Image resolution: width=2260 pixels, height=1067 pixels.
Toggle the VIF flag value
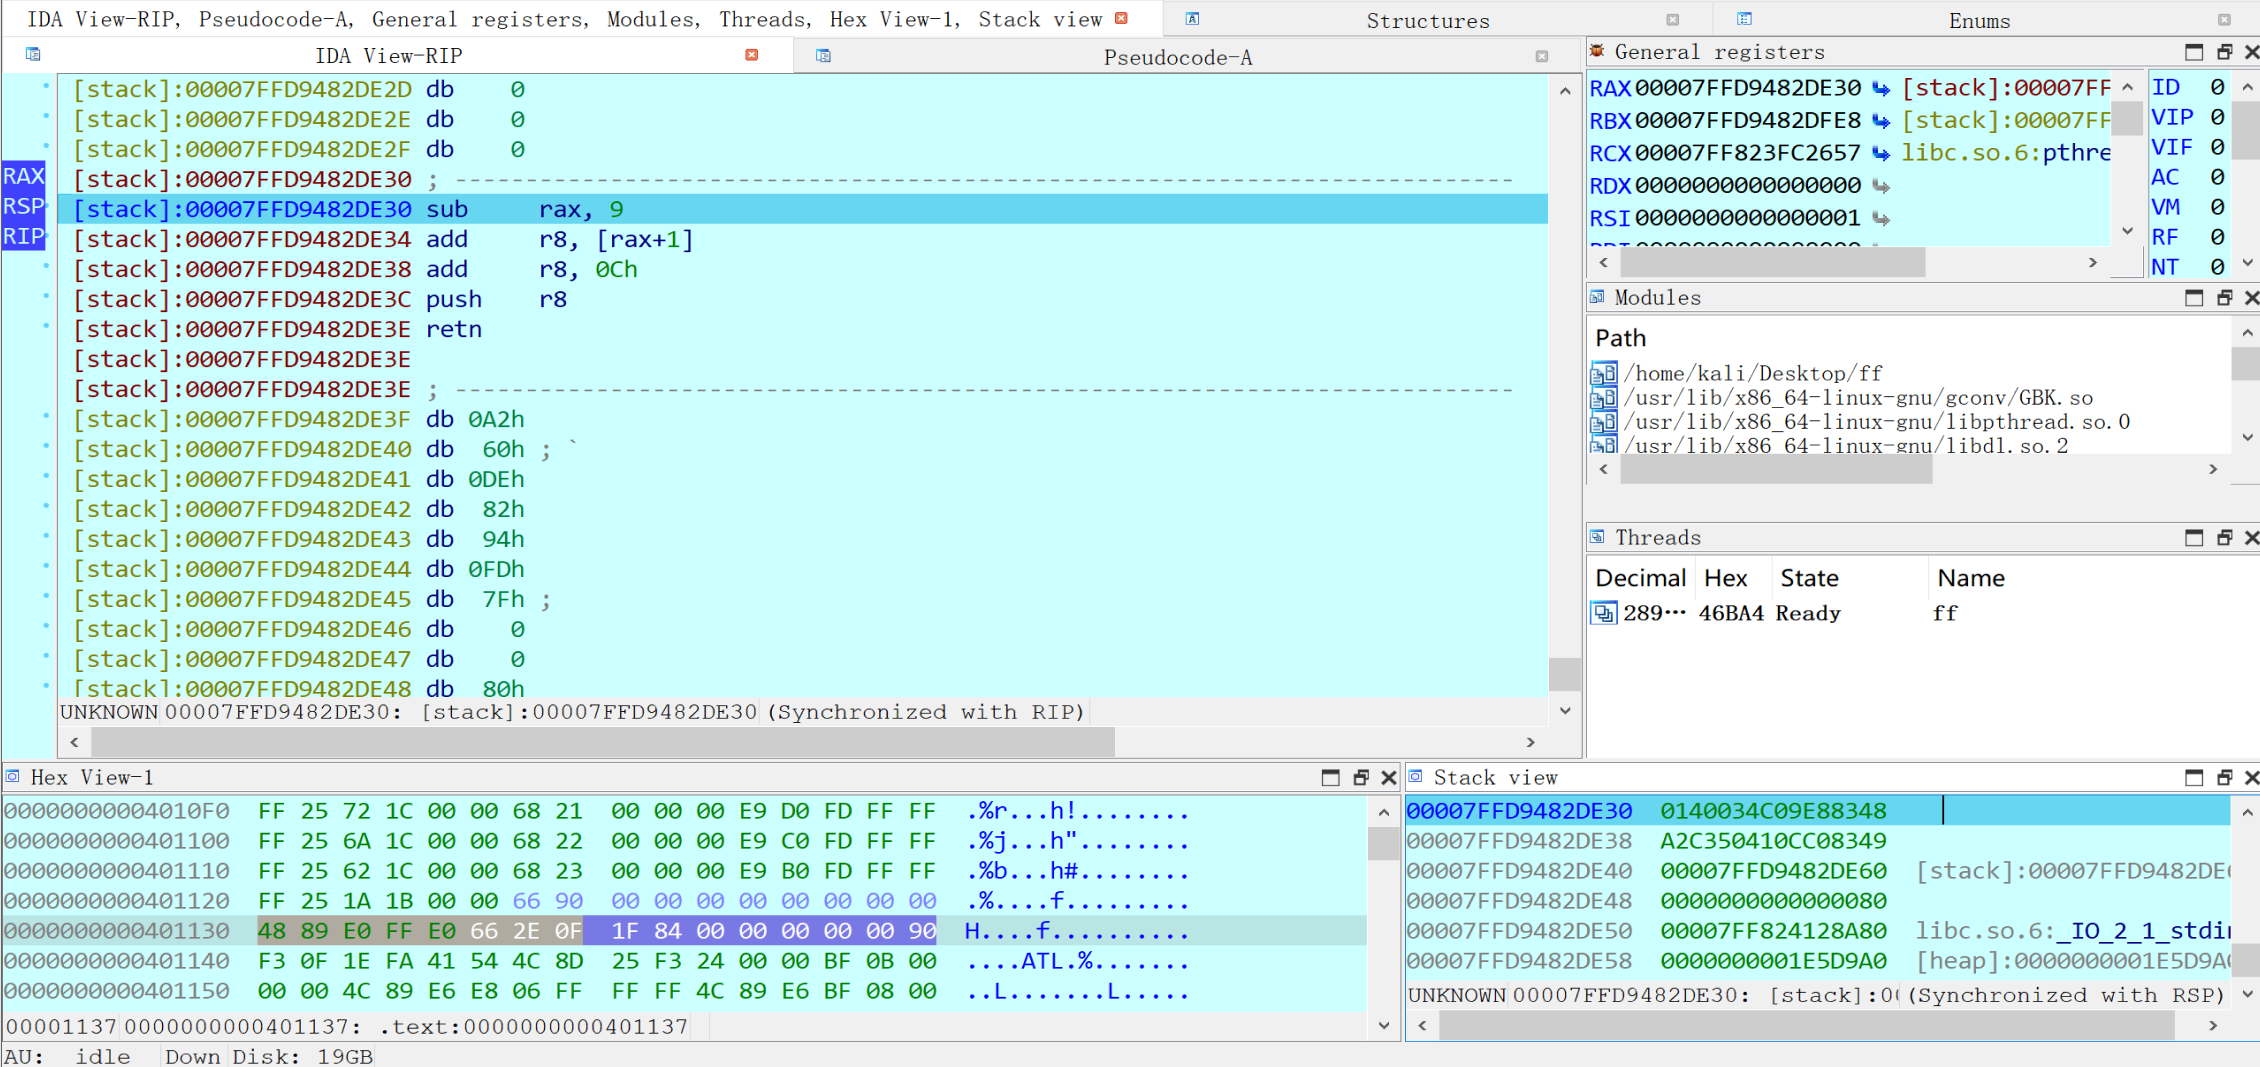click(x=2217, y=148)
